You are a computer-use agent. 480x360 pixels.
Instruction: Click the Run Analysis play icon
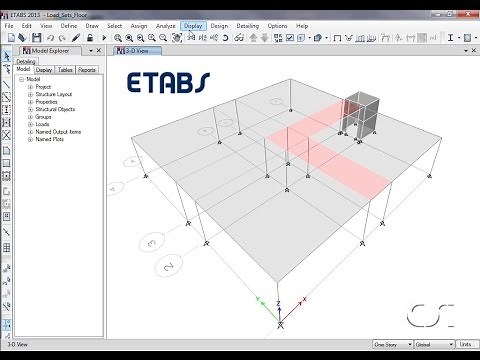104,38
